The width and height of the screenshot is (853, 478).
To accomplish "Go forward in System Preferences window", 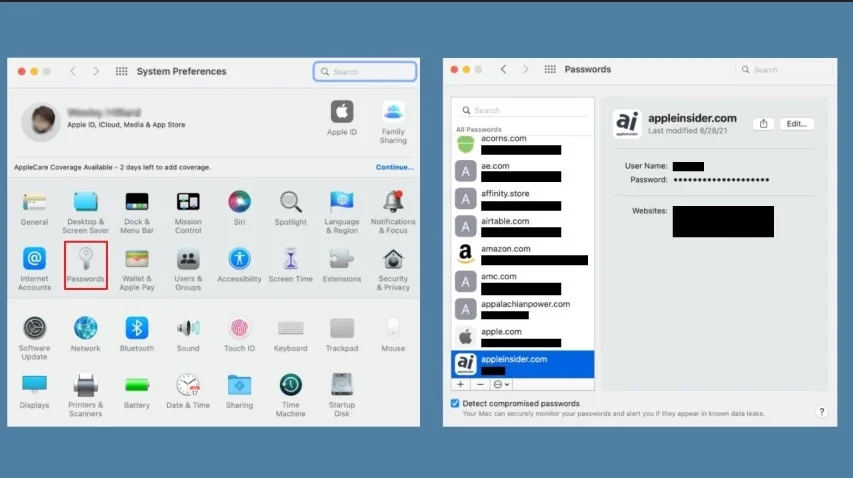I will click(96, 71).
